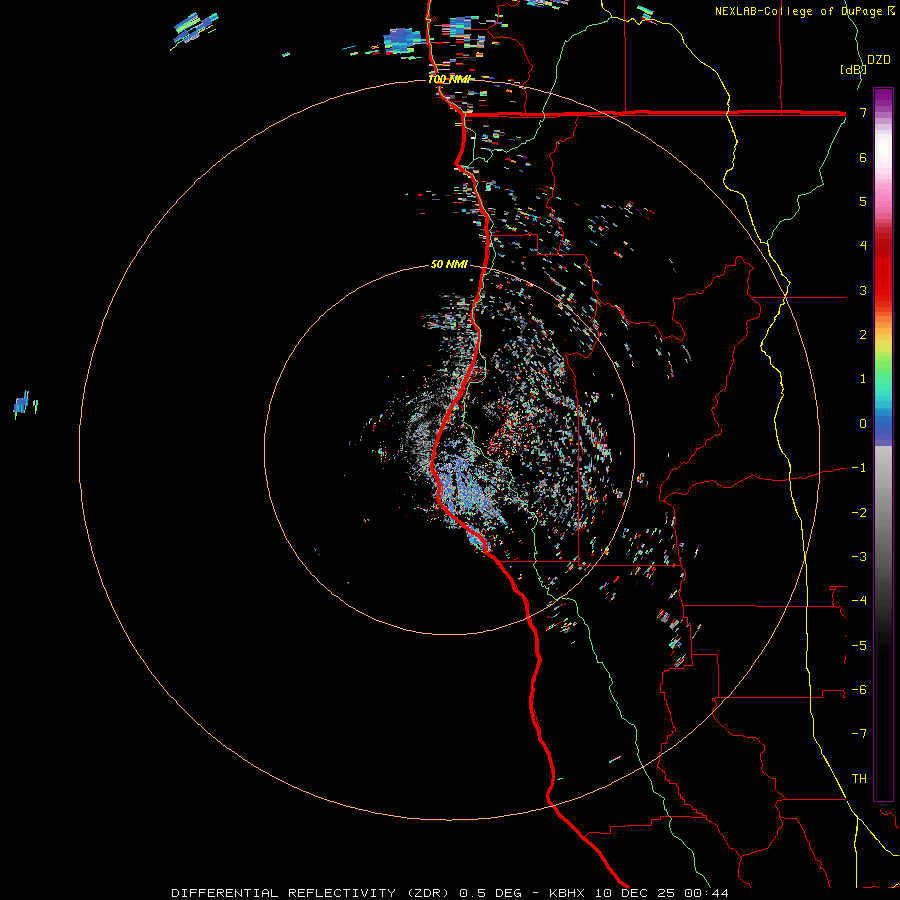Click the -2 tick label on the color scale
The height and width of the screenshot is (900, 900).
click(x=859, y=513)
